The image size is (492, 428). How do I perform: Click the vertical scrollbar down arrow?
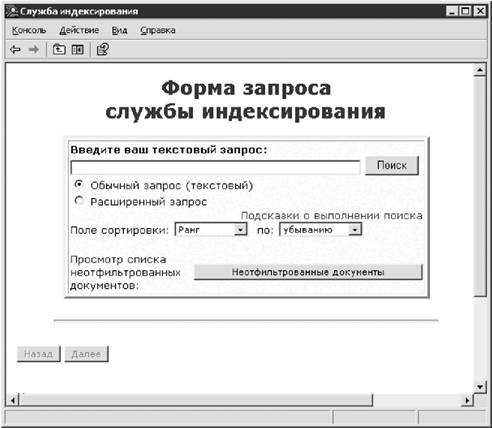(480, 387)
